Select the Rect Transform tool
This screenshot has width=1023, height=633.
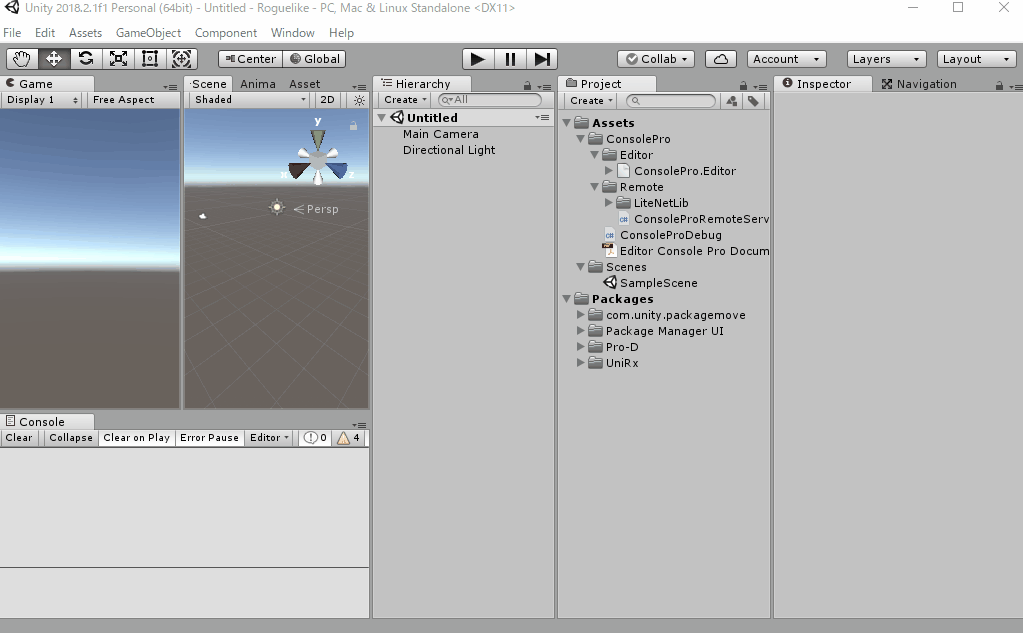point(149,59)
